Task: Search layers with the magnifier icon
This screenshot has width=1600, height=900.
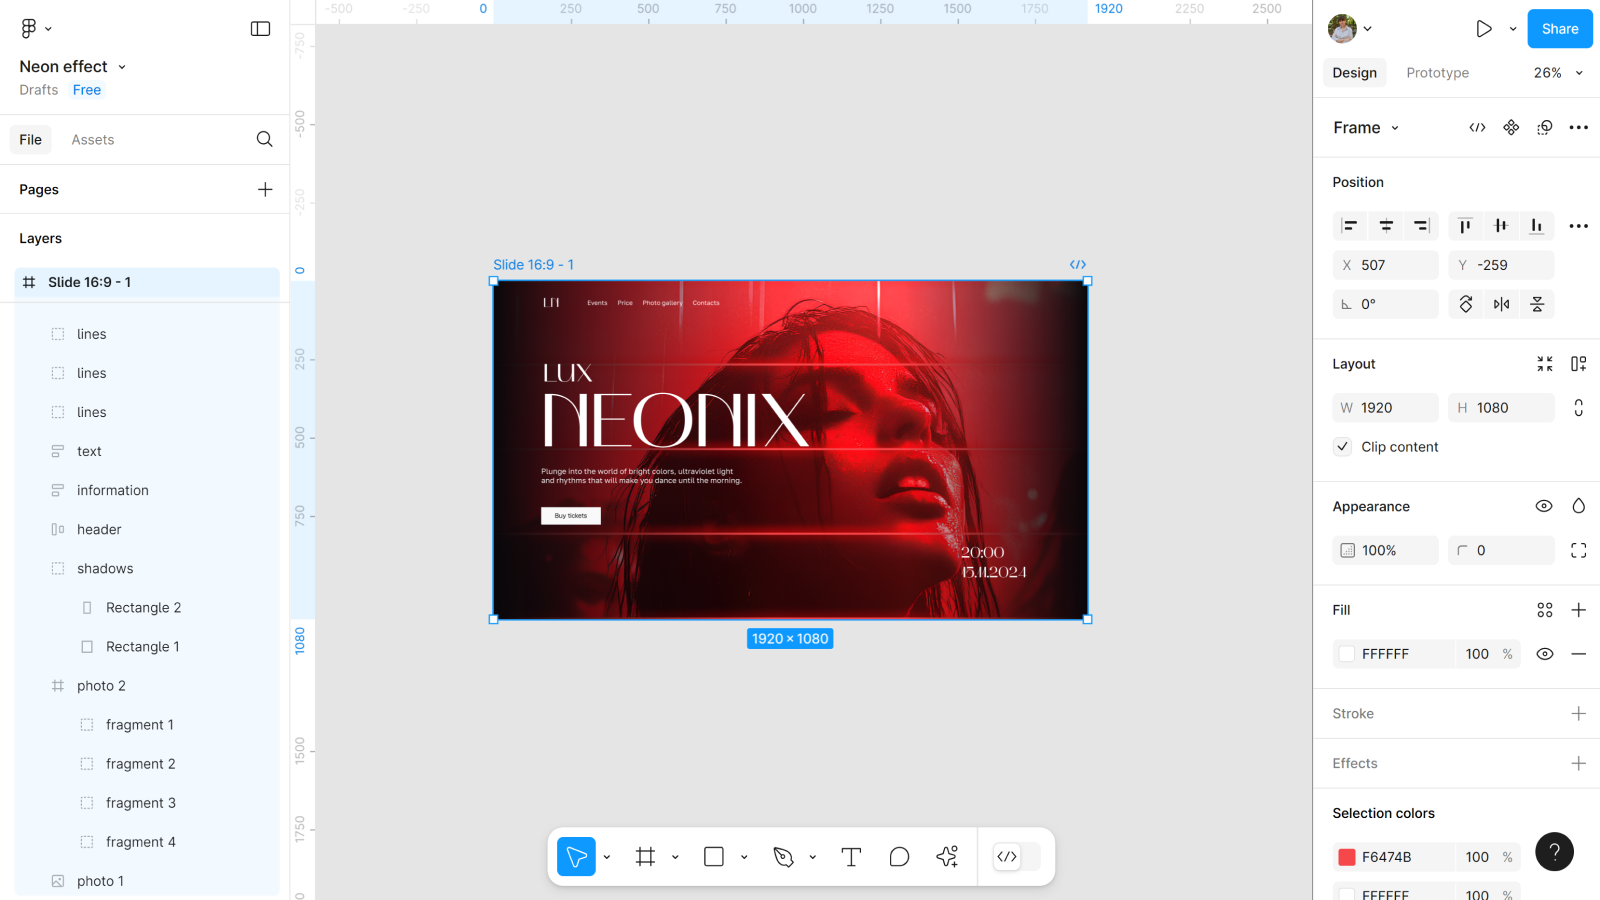Action: click(264, 140)
